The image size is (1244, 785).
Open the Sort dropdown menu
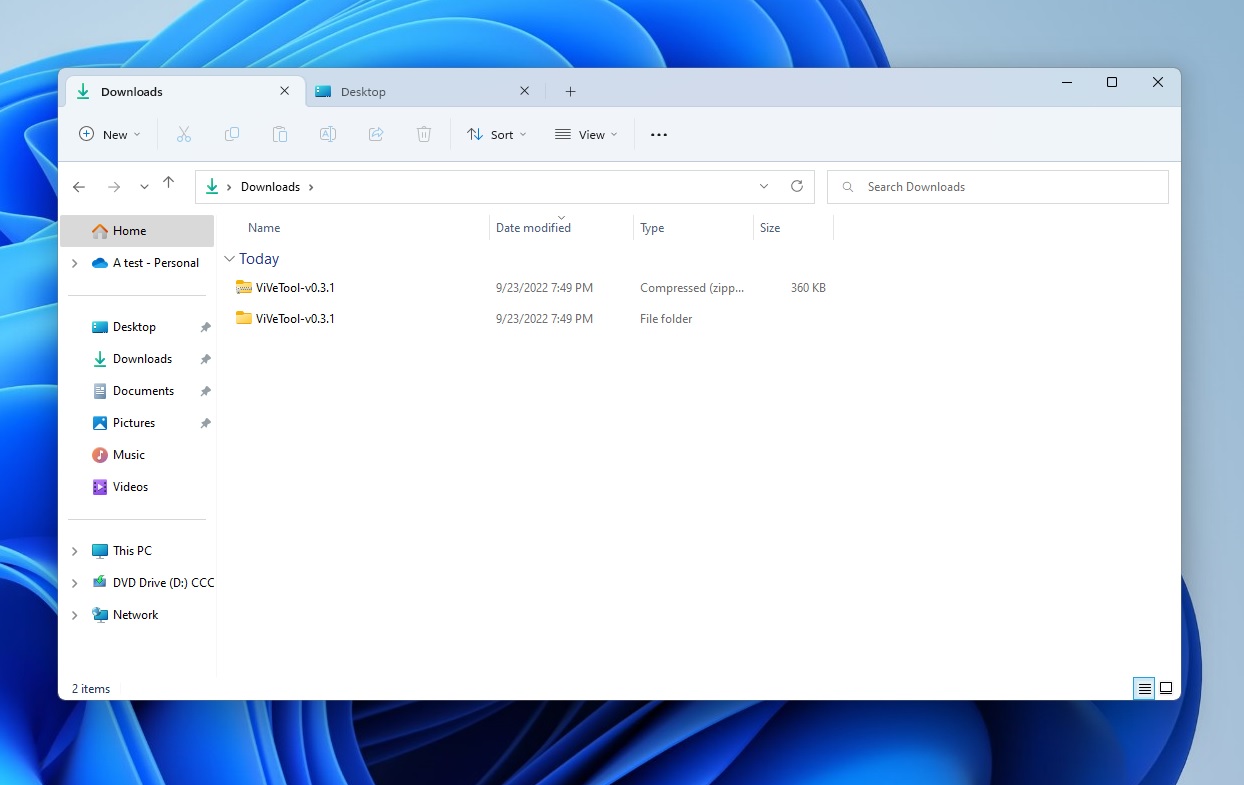(497, 134)
